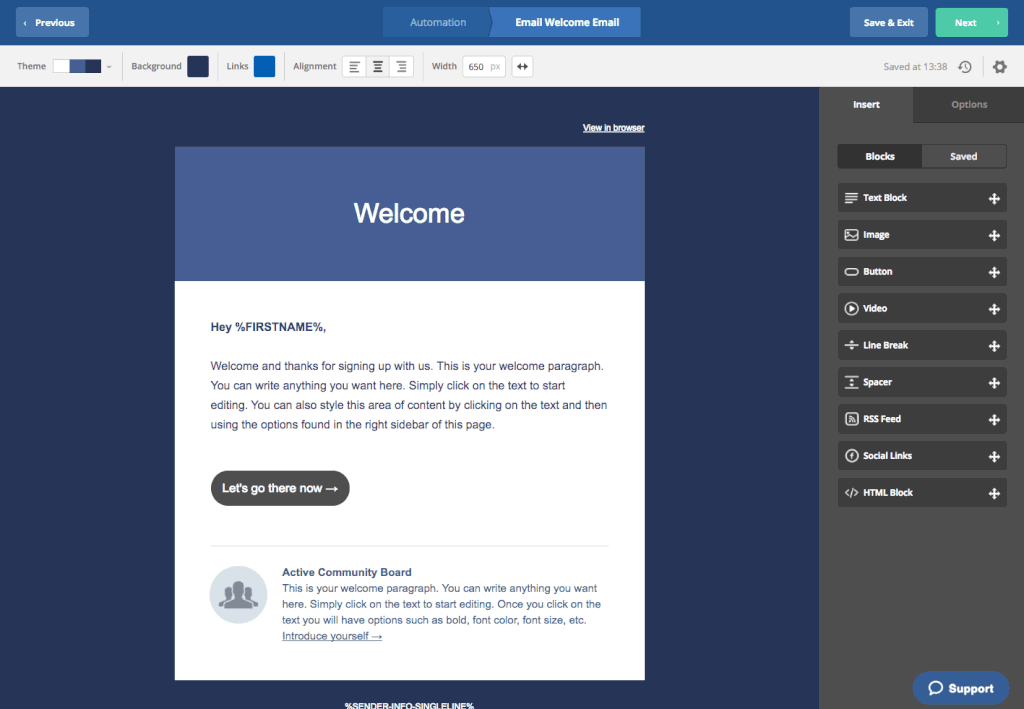Add a Text Block using its plus icon

click(x=994, y=198)
